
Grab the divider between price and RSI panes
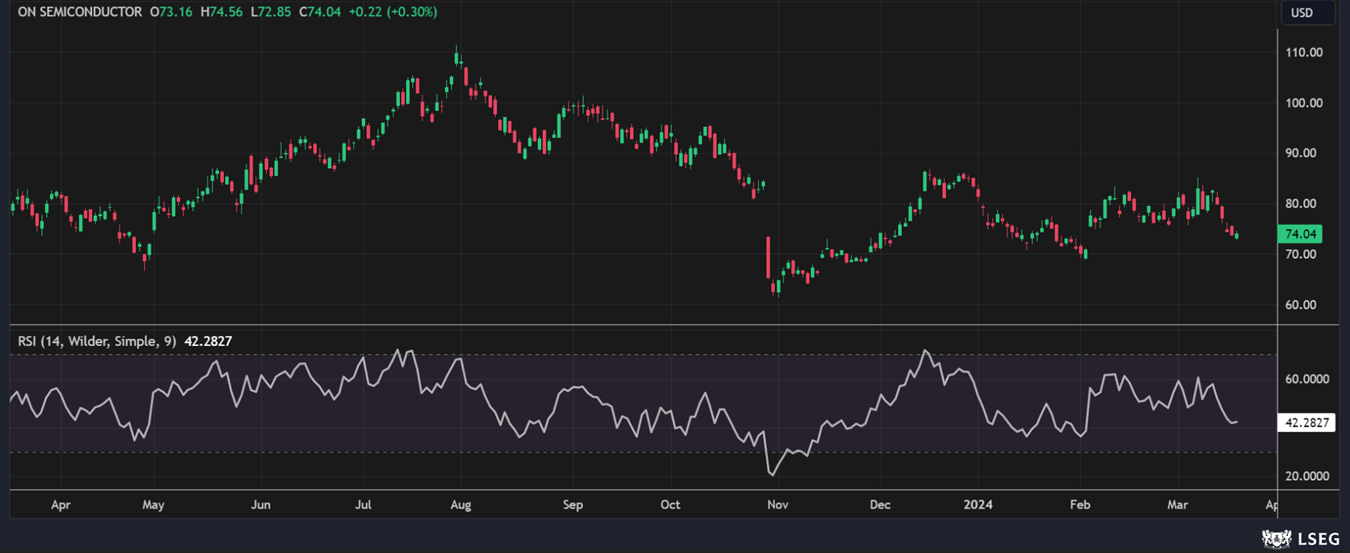[x=640, y=325]
